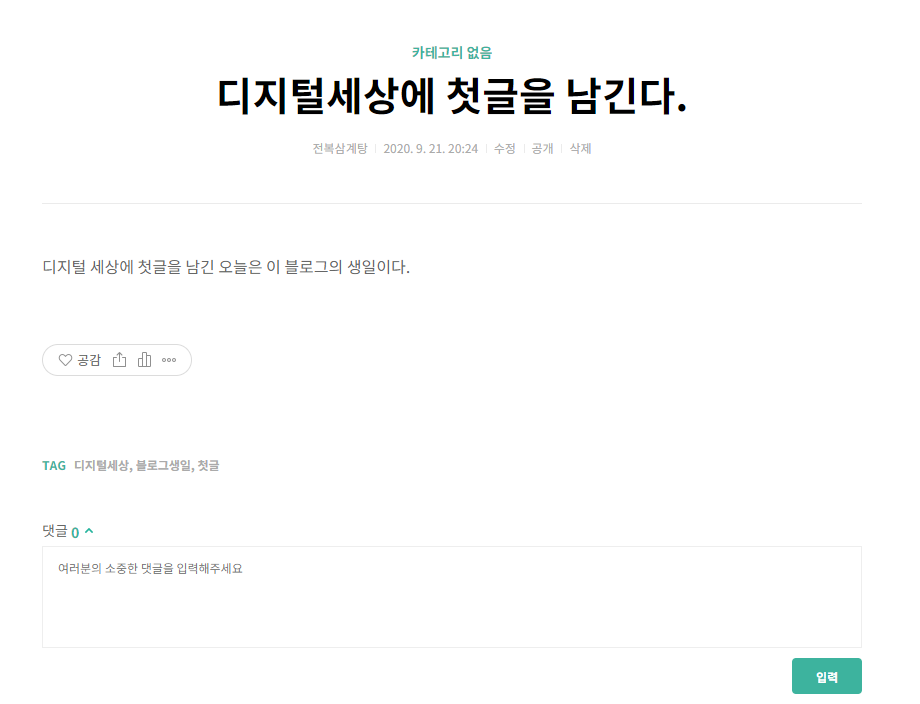Open the bar chart statistics icon
Screen dimensions: 920x704
click(x=144, y=360)
